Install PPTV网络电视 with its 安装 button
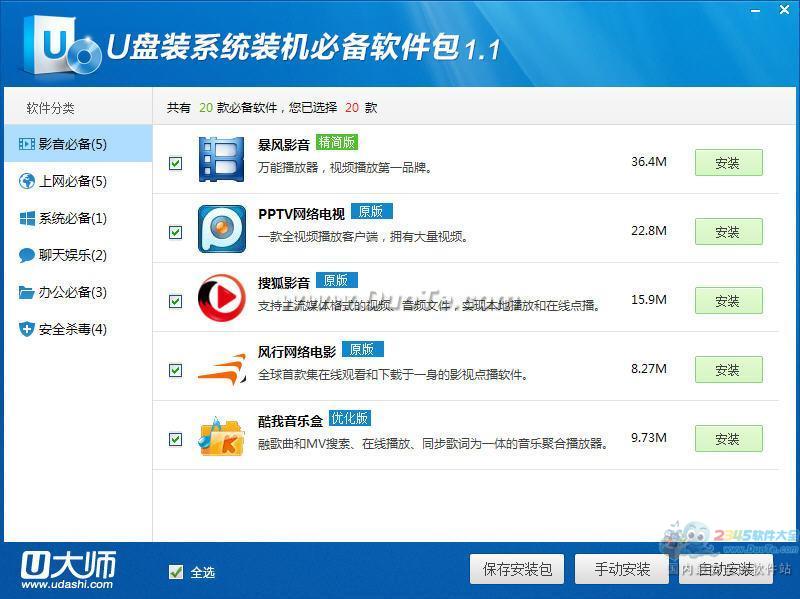This screenshot has height=599, width=800. click(728, 232)
